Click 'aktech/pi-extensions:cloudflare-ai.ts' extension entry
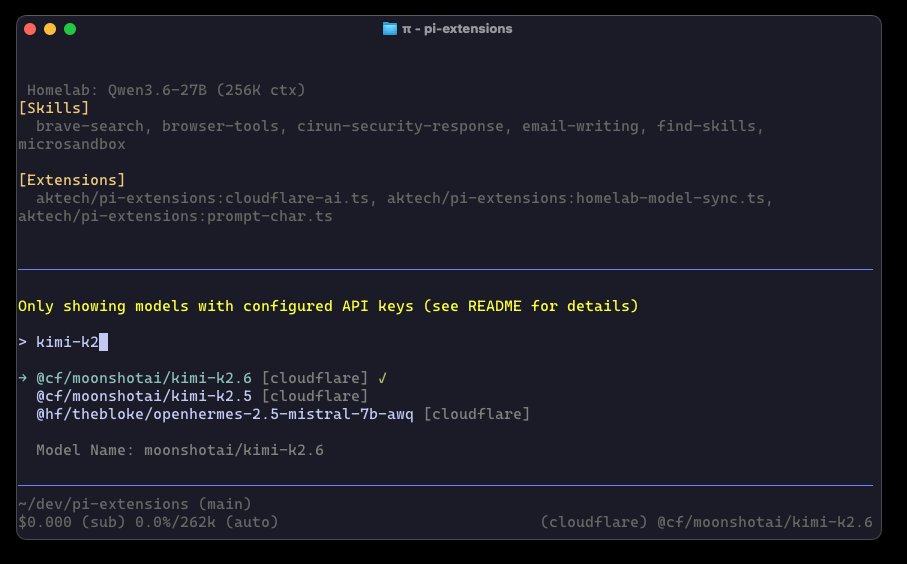The image size is (907, 564). pos(202,198)
